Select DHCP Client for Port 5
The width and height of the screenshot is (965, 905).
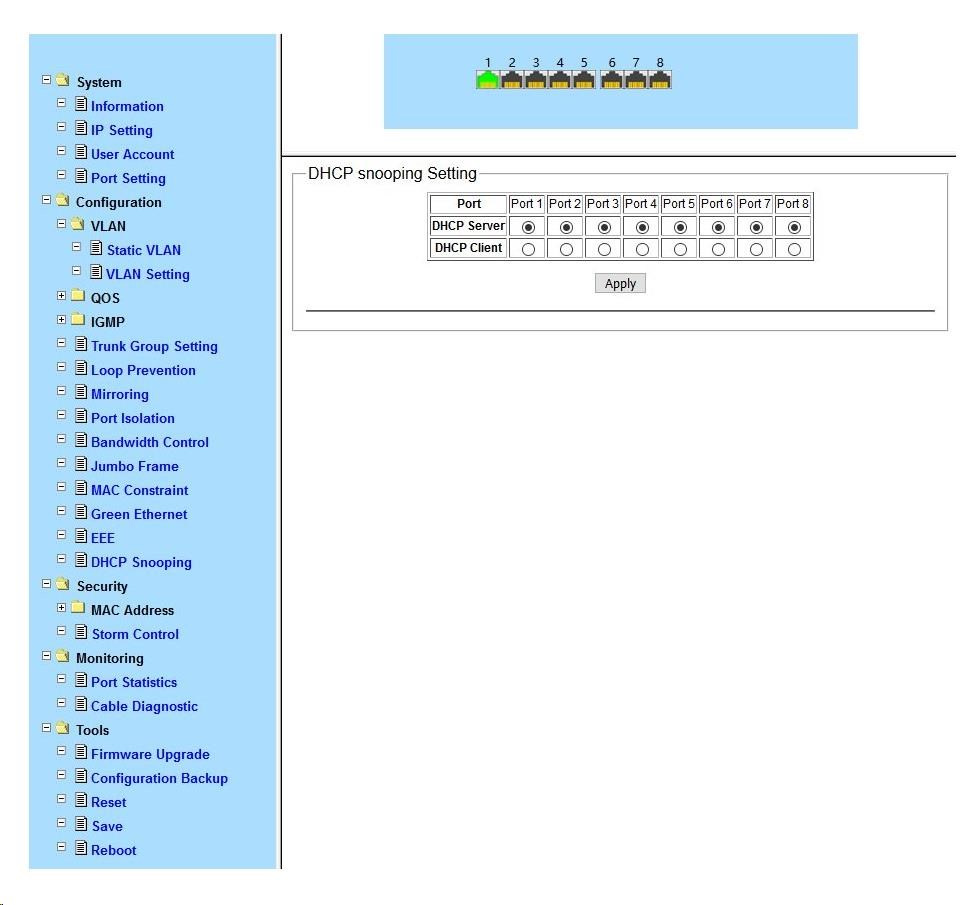coord(680,249)
